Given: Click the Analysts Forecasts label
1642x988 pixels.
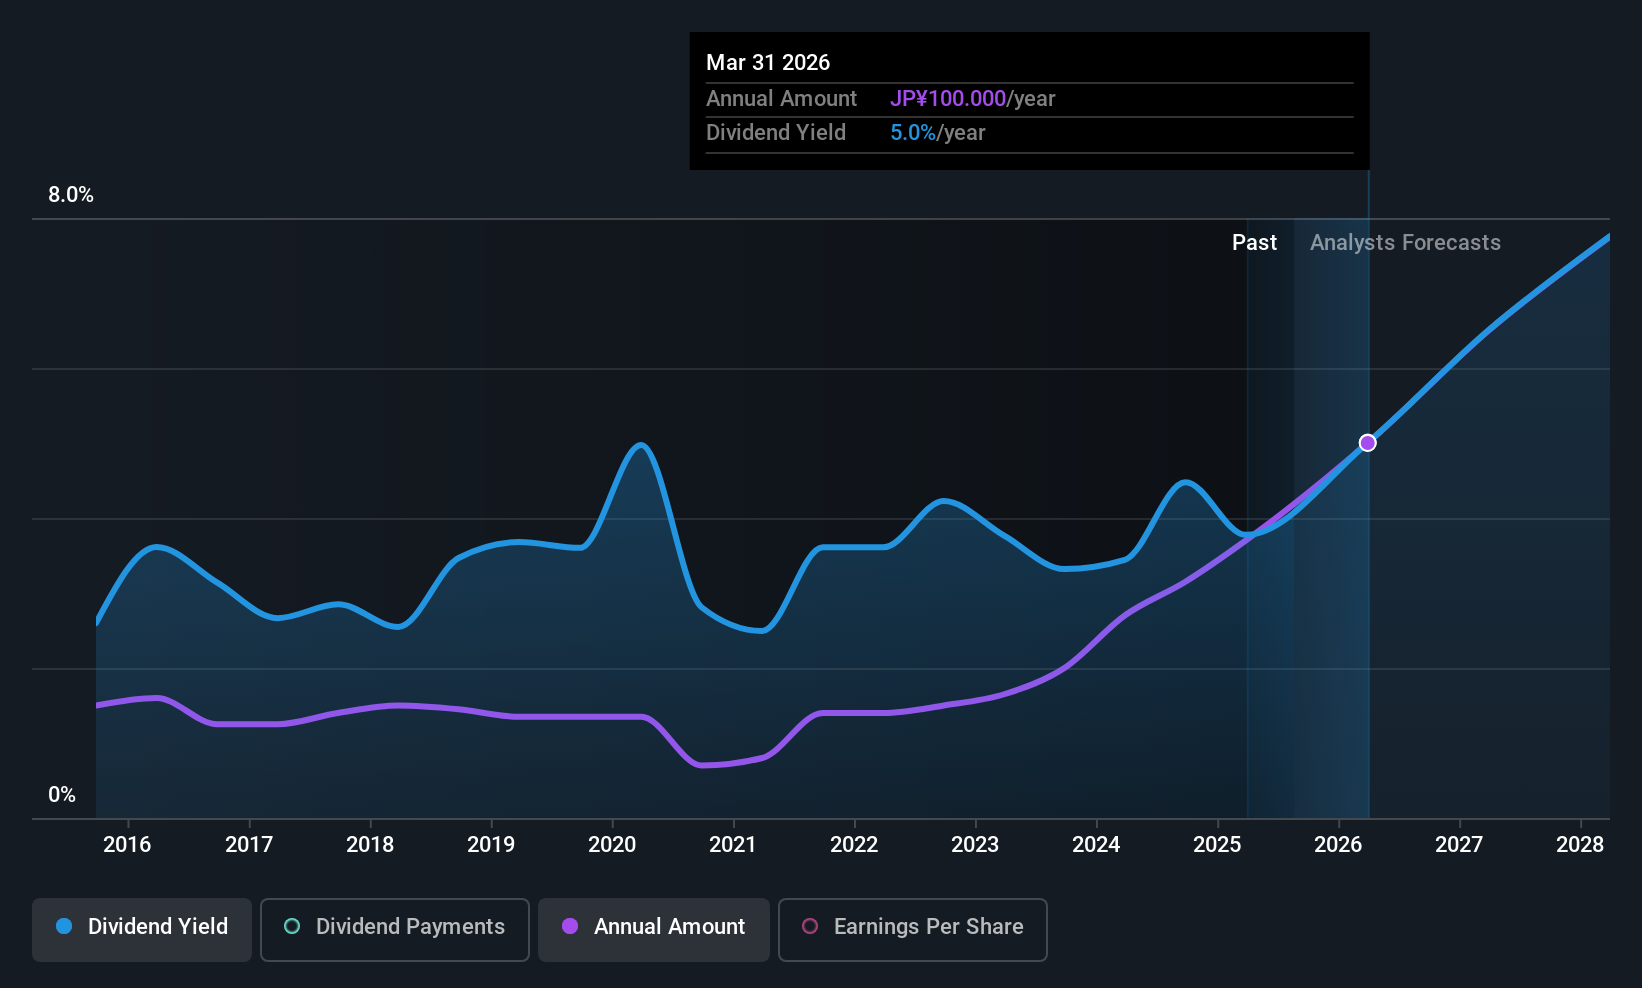Looking at the screenshot, I should 1405,243.
